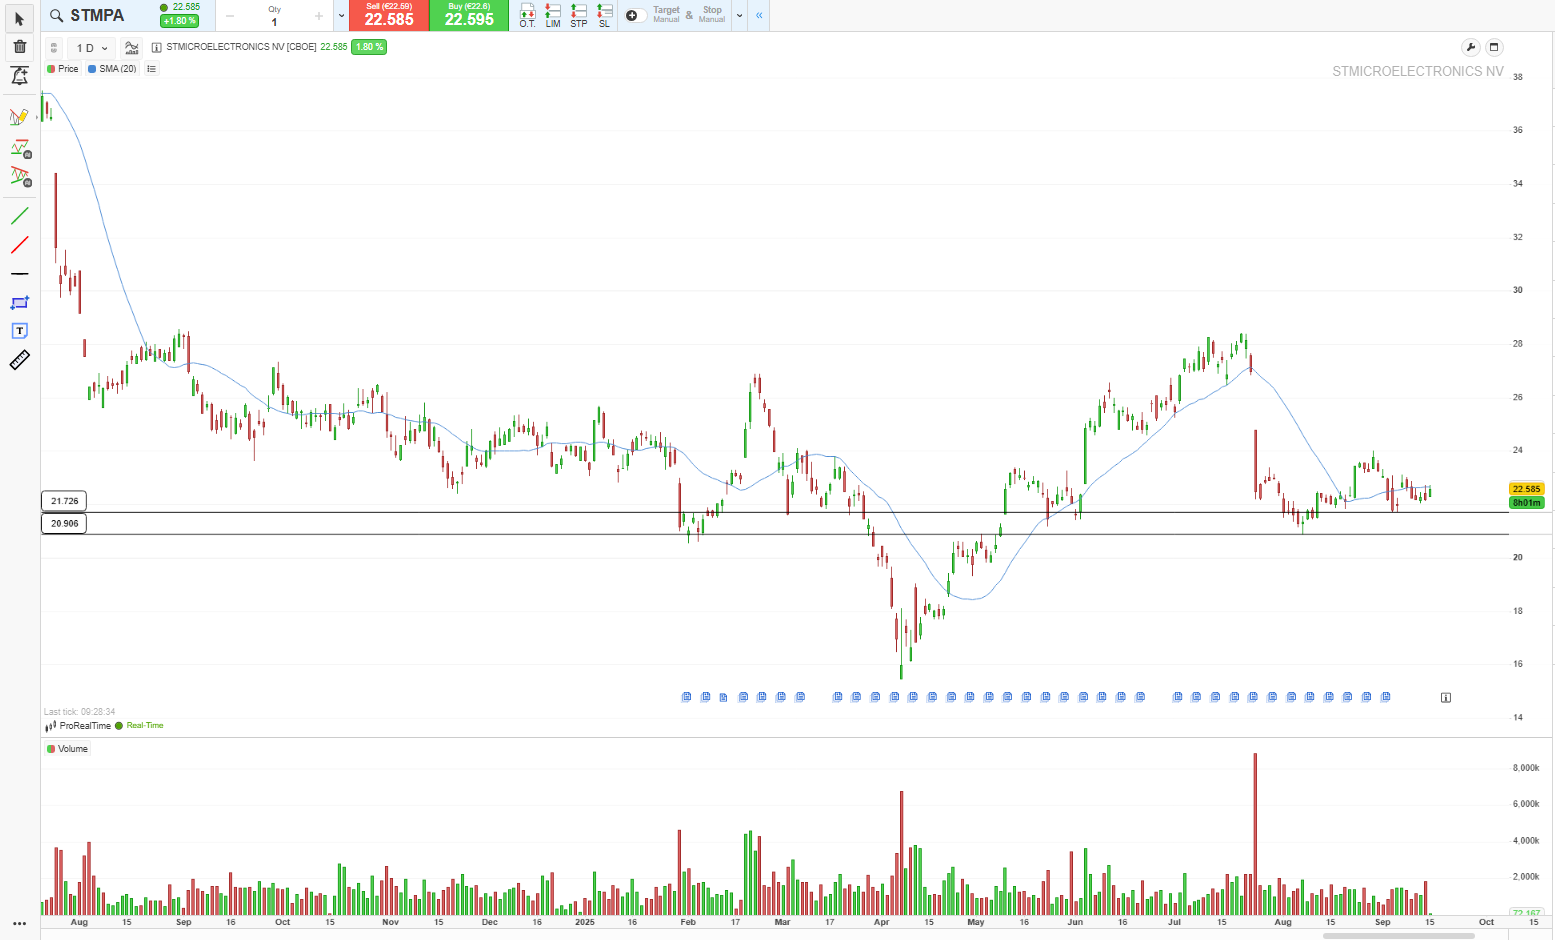This screenshot has width=1555, height=940.
Task: Activate the ruler measurement tool
Action: (19, 360)
